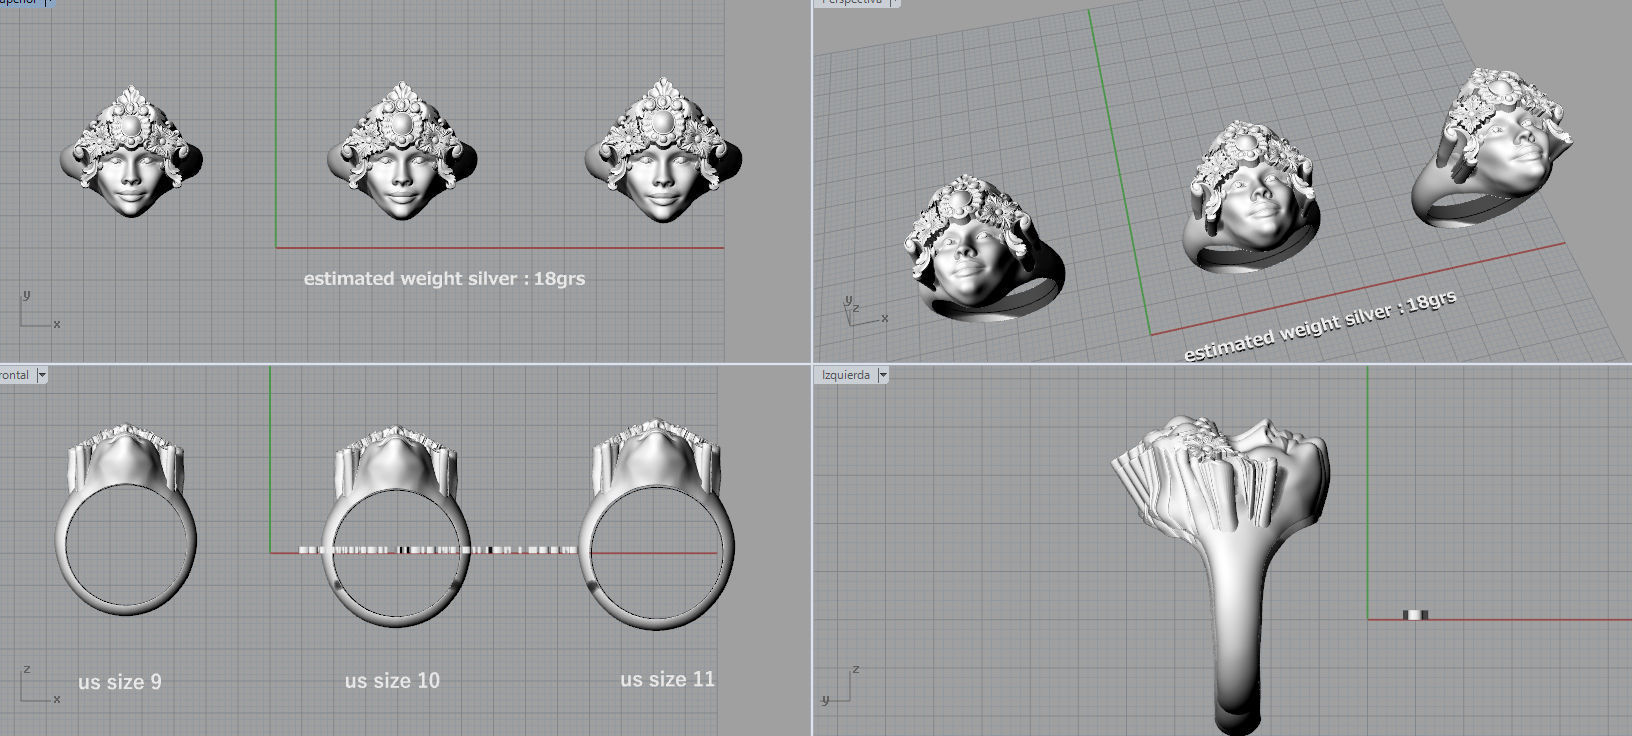Image resolution: width=1632 pixels, height=736 pixels.
Task: Select the Frontal viewport title
Action: point(15,375)
